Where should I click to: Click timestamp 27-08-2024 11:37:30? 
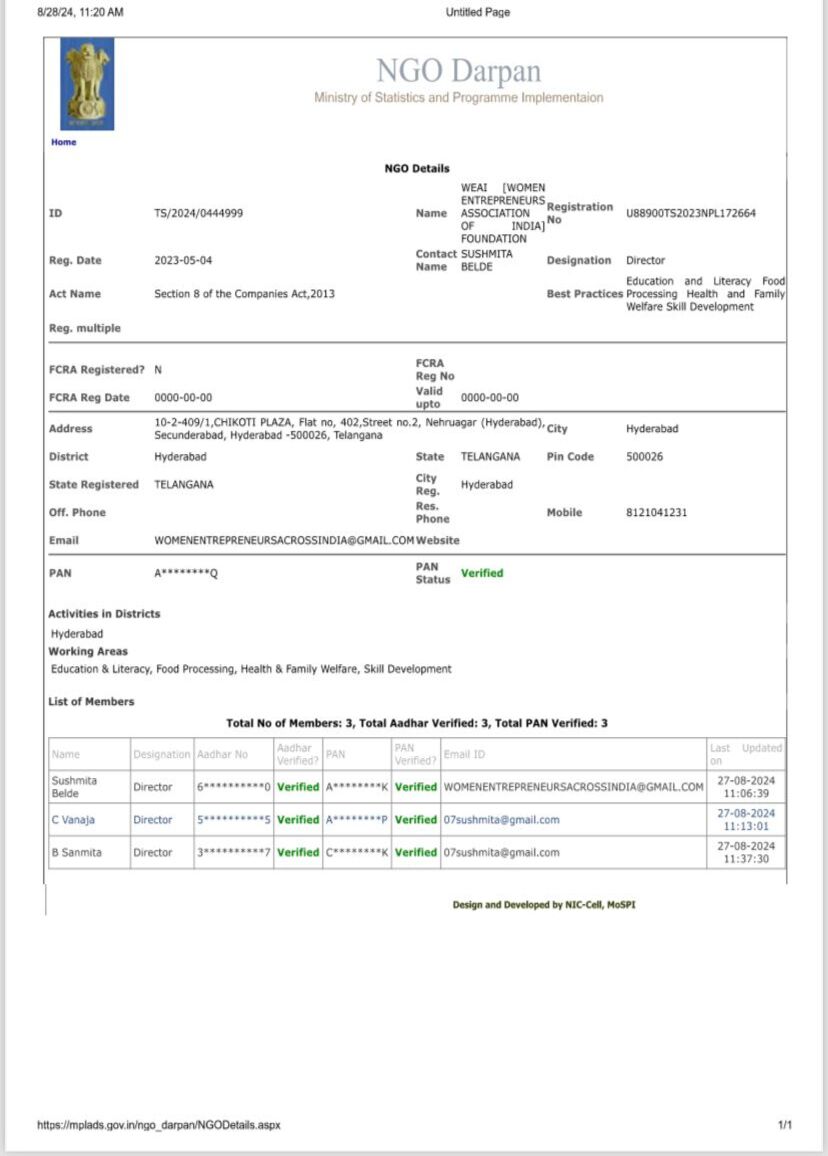(746, 852)
